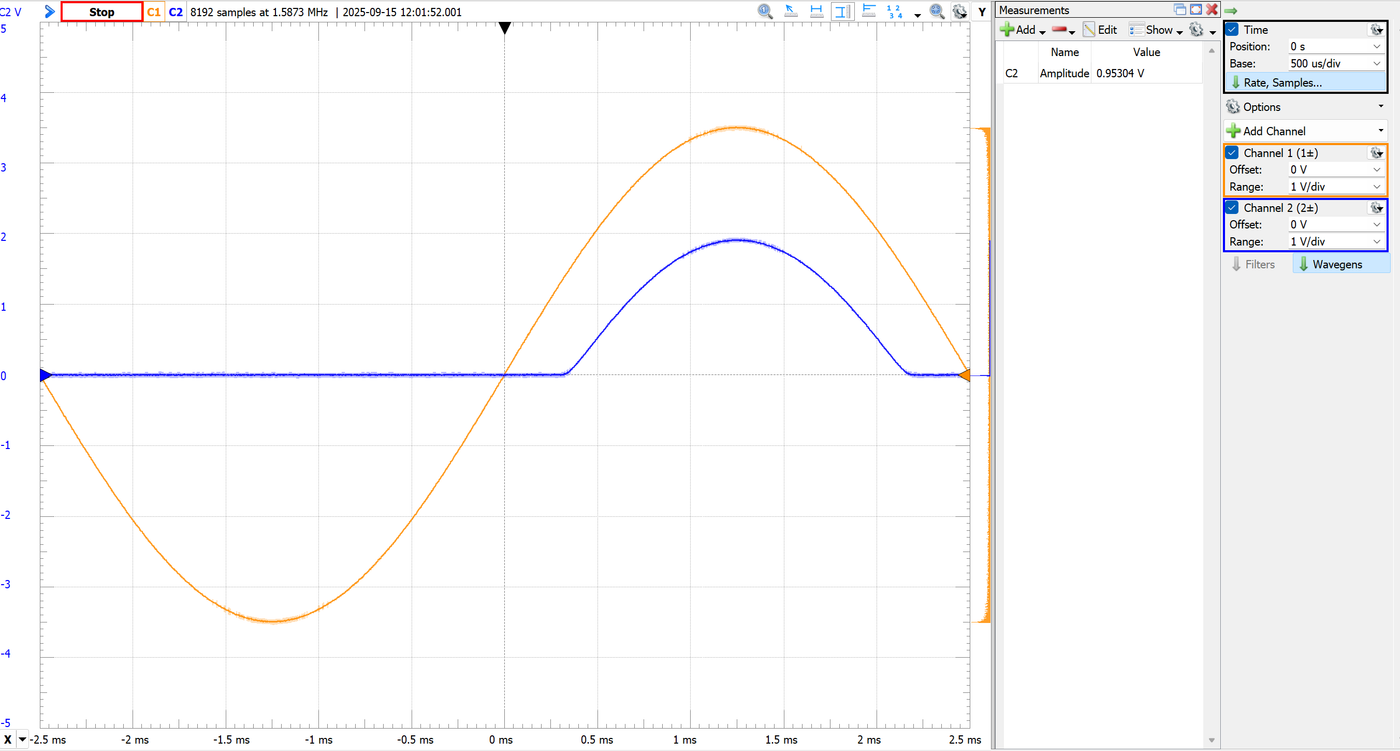Open the Add Channel dropdown arrow

coord(1381,131)
